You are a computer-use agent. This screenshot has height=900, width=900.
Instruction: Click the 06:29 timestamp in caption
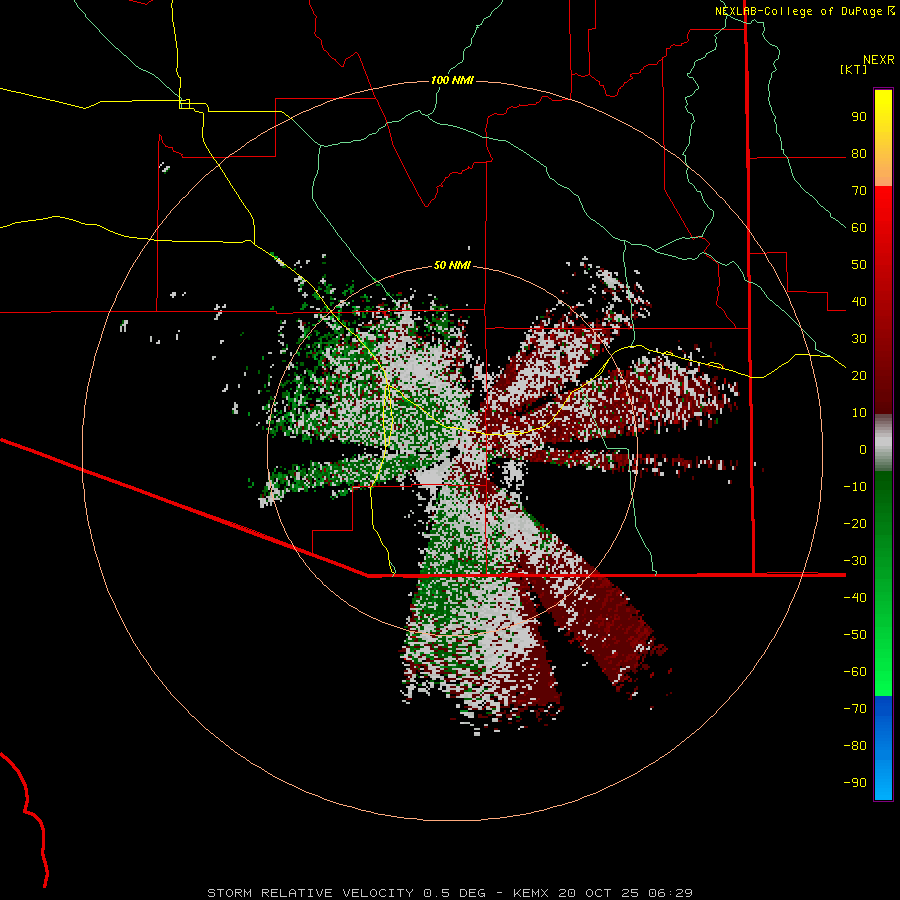click(670, 893)
